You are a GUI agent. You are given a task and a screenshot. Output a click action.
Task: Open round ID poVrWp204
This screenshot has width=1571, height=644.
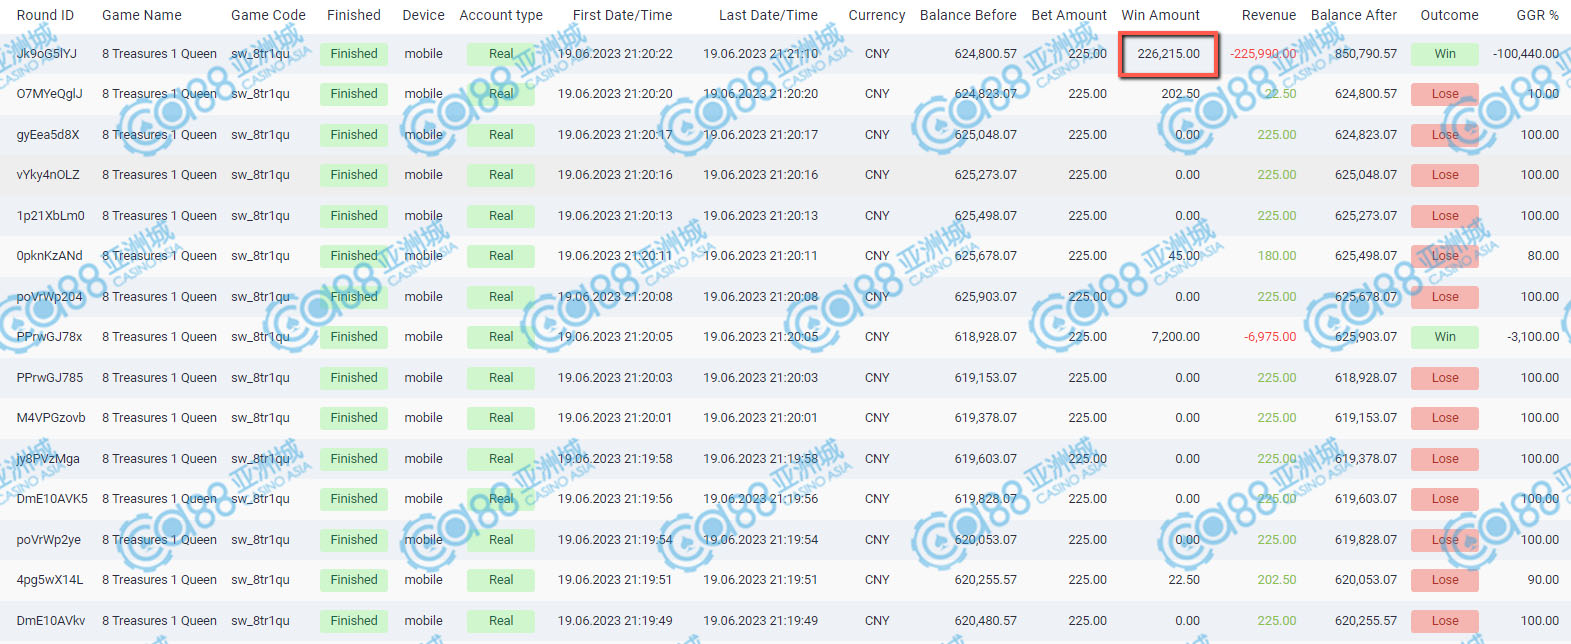tap(50, 297)
